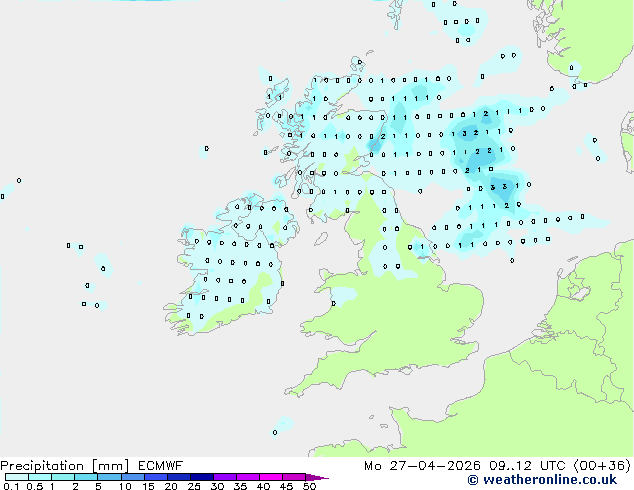Click the '15' legend value
The height and width of the screenshot is (490, 634).
click(148, 486)
